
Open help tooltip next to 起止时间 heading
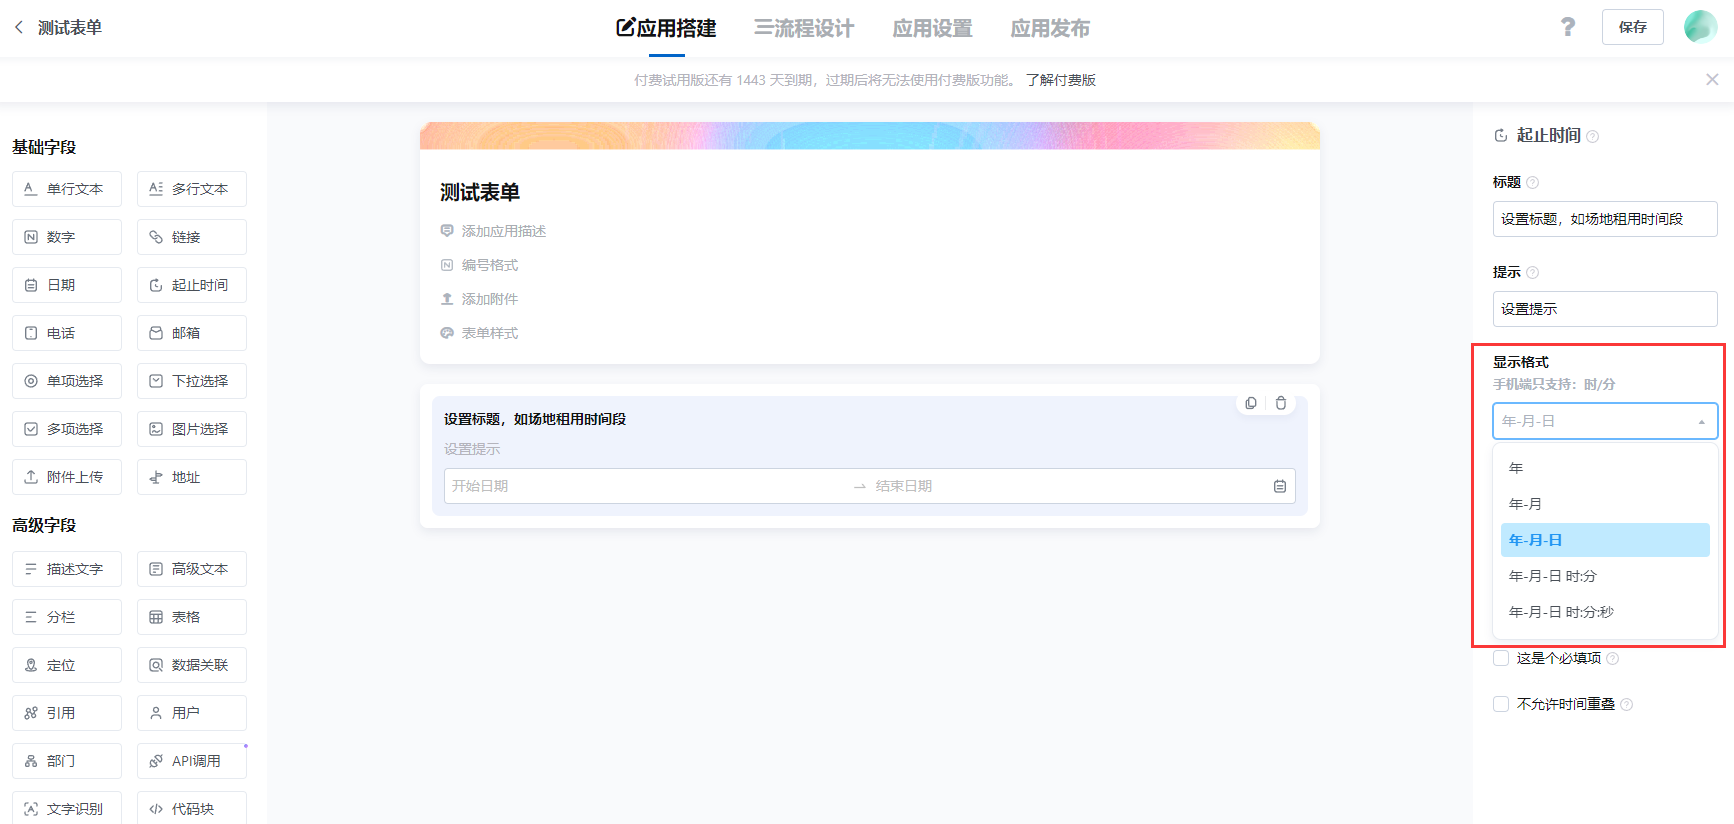(1593, 136)
